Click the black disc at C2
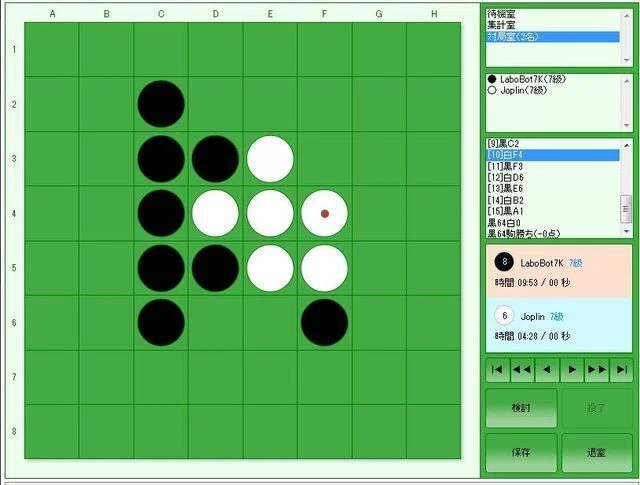 [161, 104]
